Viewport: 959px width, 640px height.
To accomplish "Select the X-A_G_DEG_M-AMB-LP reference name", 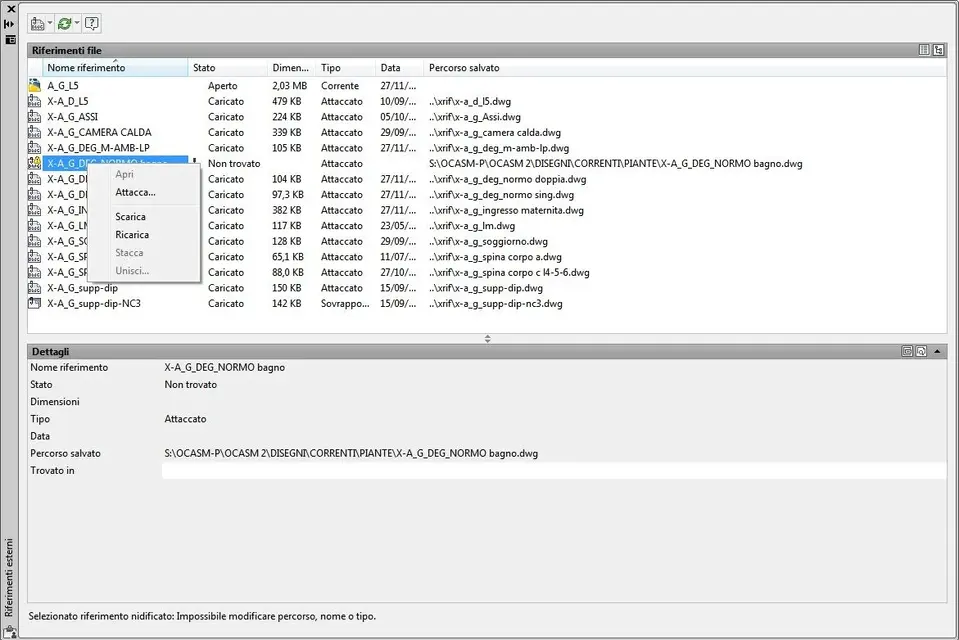I will pos(98,147).
